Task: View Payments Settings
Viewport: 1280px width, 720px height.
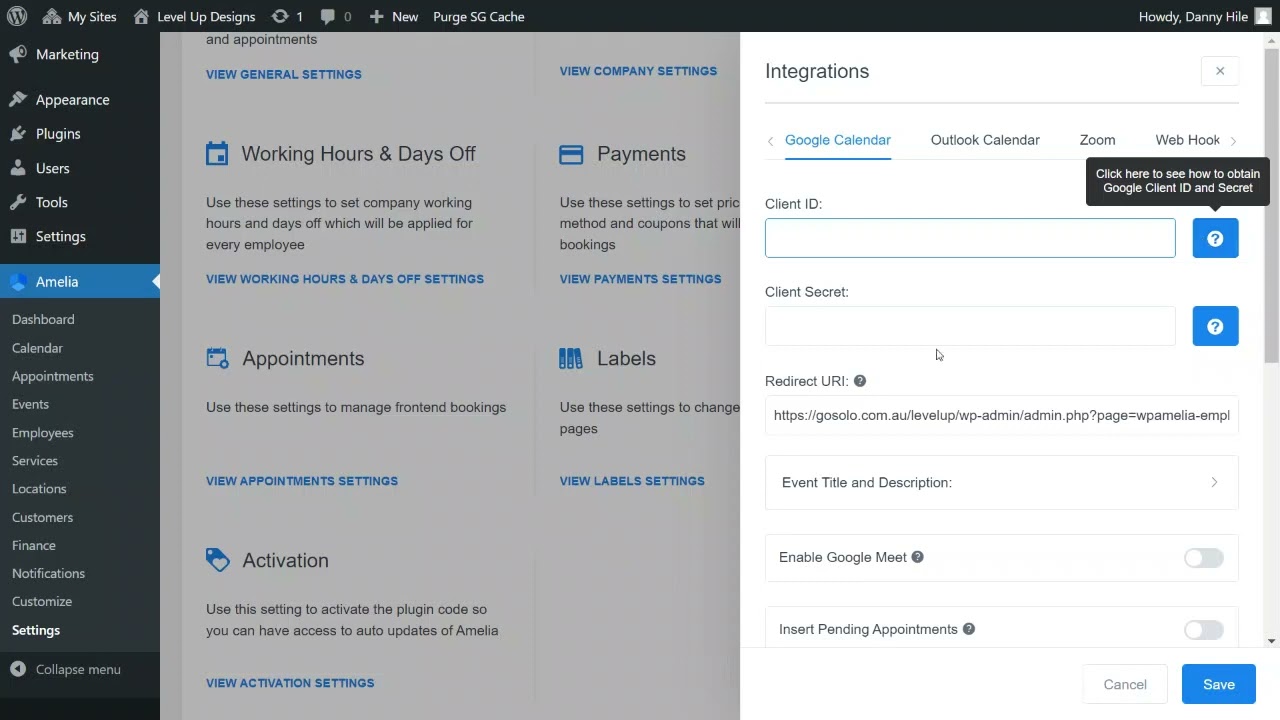Action: (640, 279)
